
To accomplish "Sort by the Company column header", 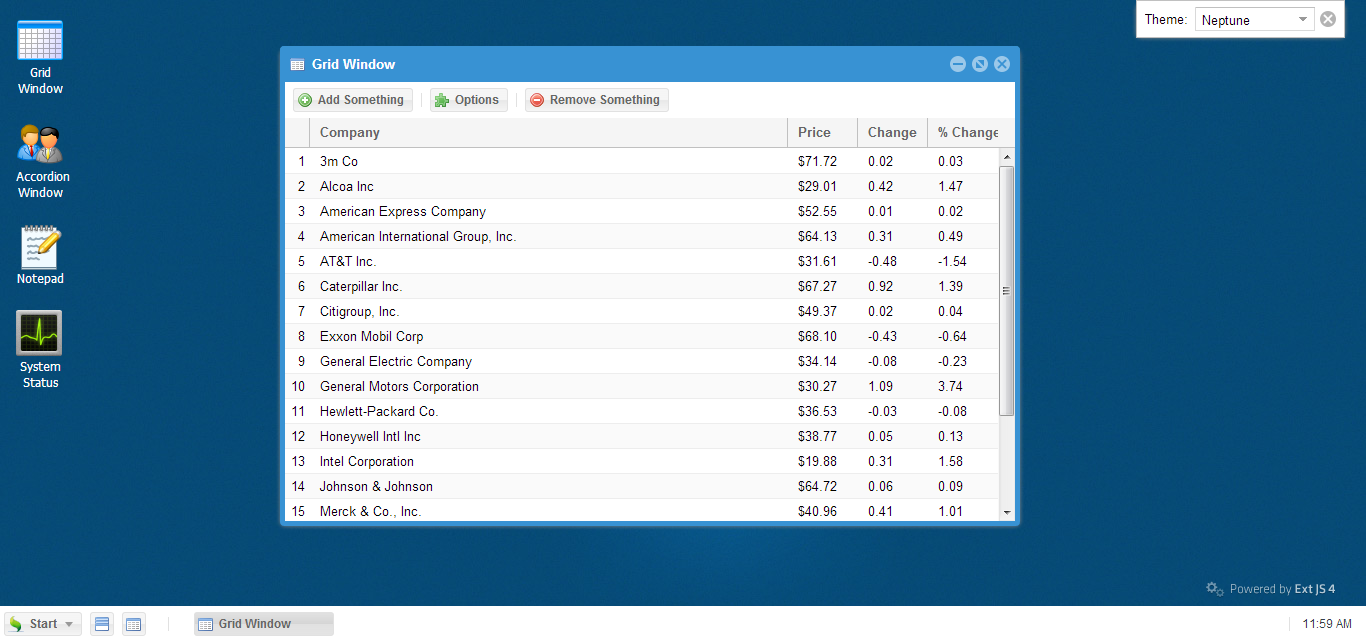I will 549,132.
